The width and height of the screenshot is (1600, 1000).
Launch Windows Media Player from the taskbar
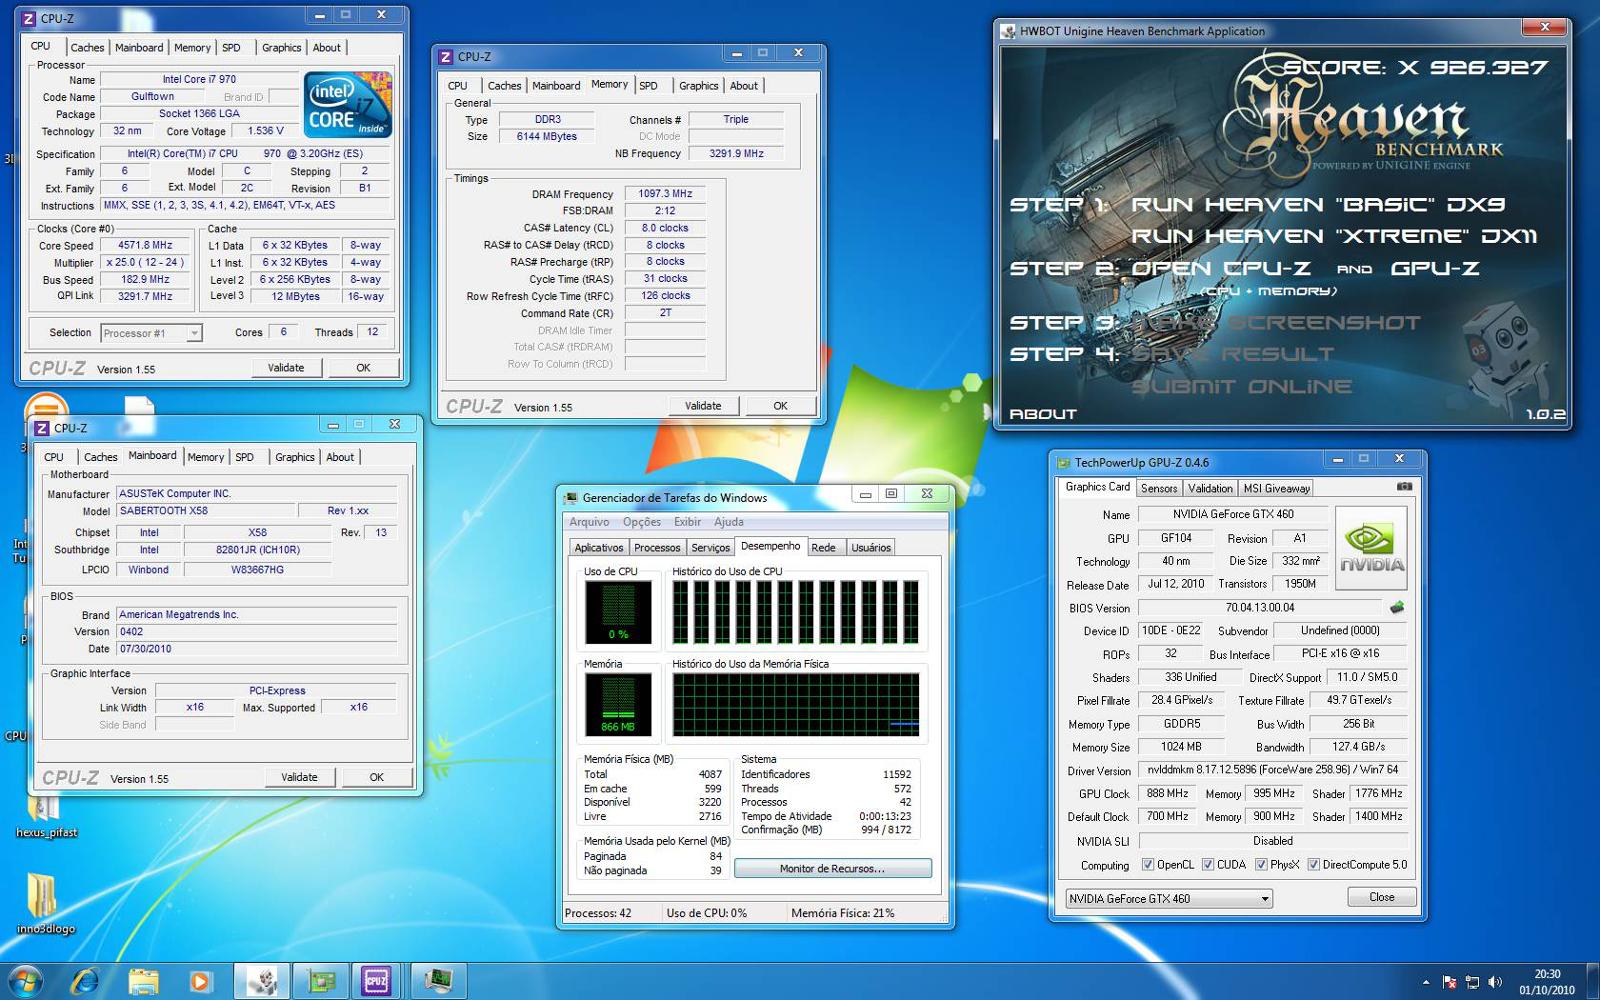click(200, 981)
